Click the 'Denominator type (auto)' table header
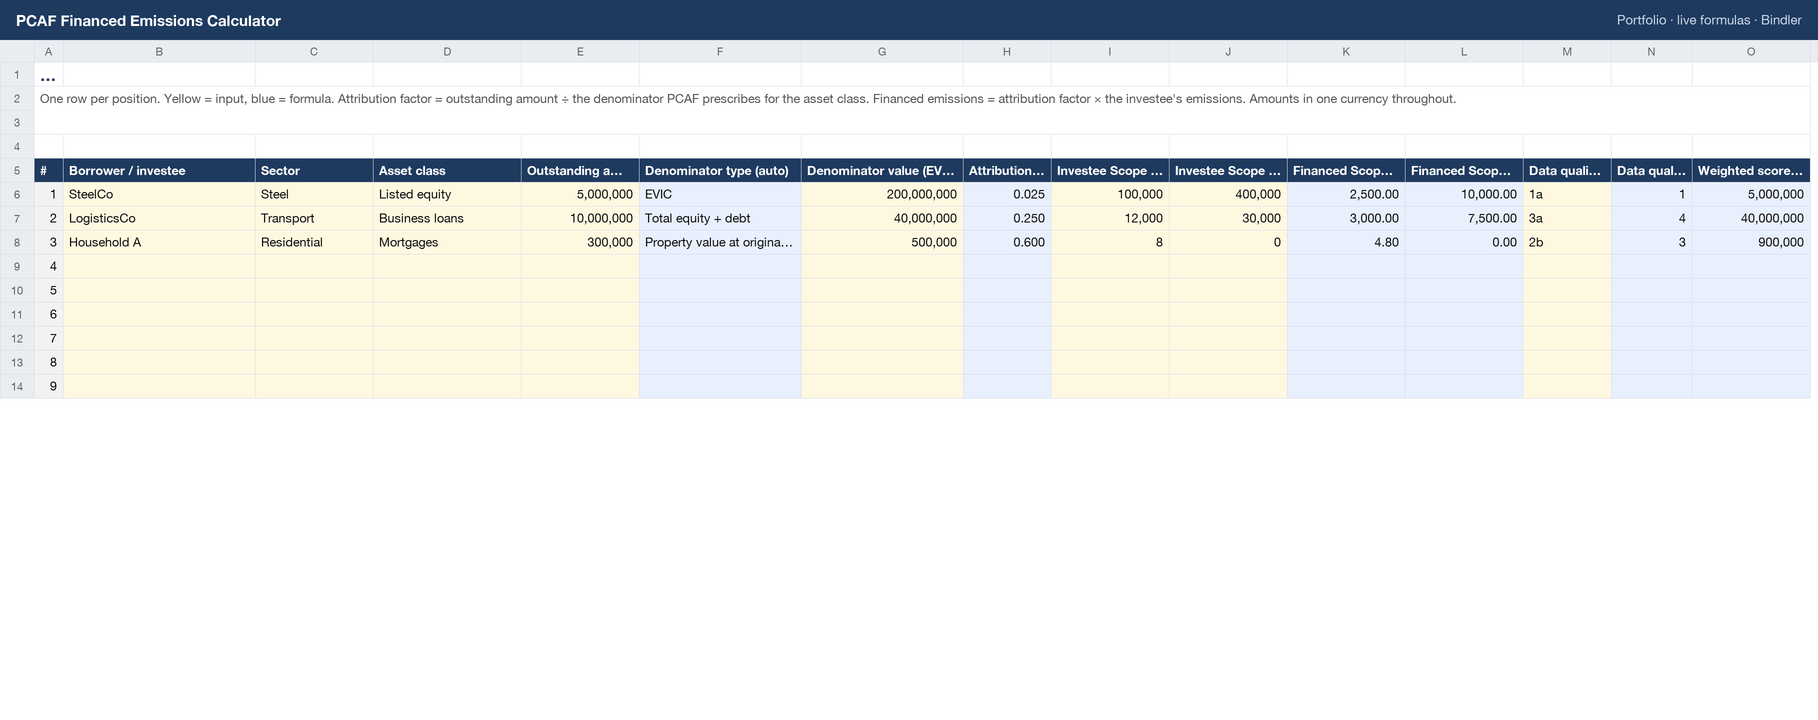The image size is (1818, 720). tap(720, 170)
